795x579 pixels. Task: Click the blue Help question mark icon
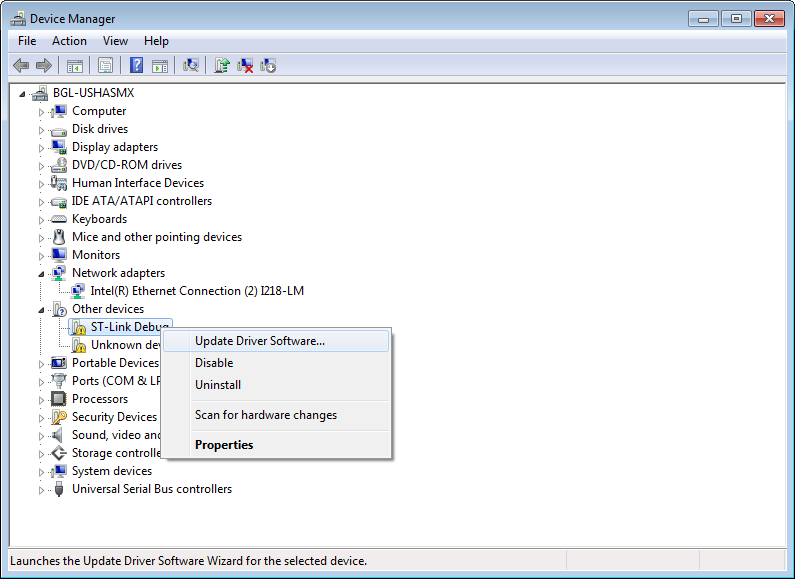[136, 65]
